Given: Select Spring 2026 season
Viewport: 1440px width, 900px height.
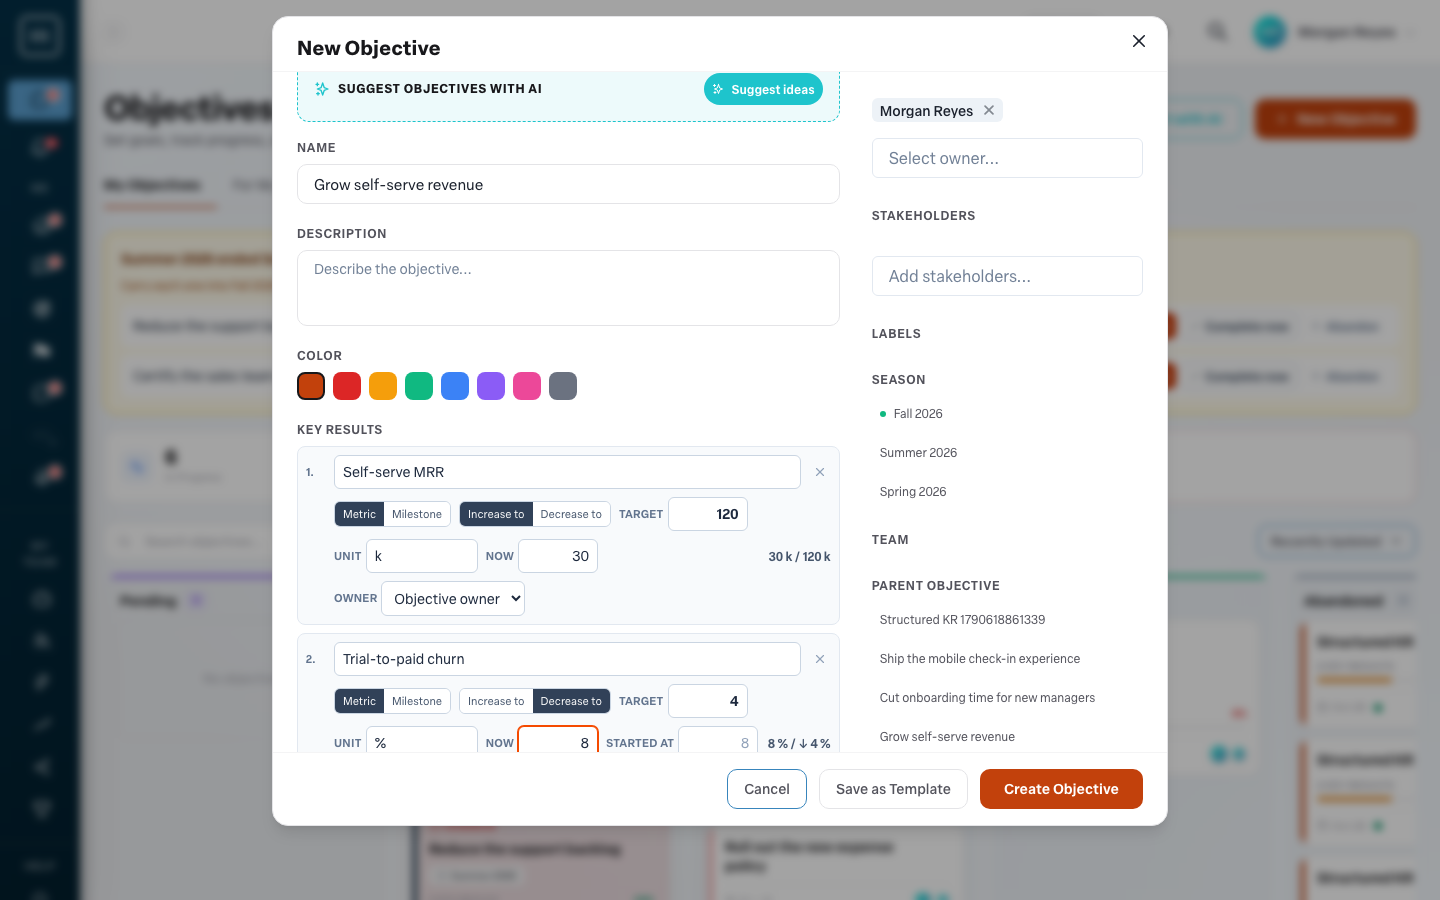Looking at the screenshot, I should click(x=1007, y=492).
